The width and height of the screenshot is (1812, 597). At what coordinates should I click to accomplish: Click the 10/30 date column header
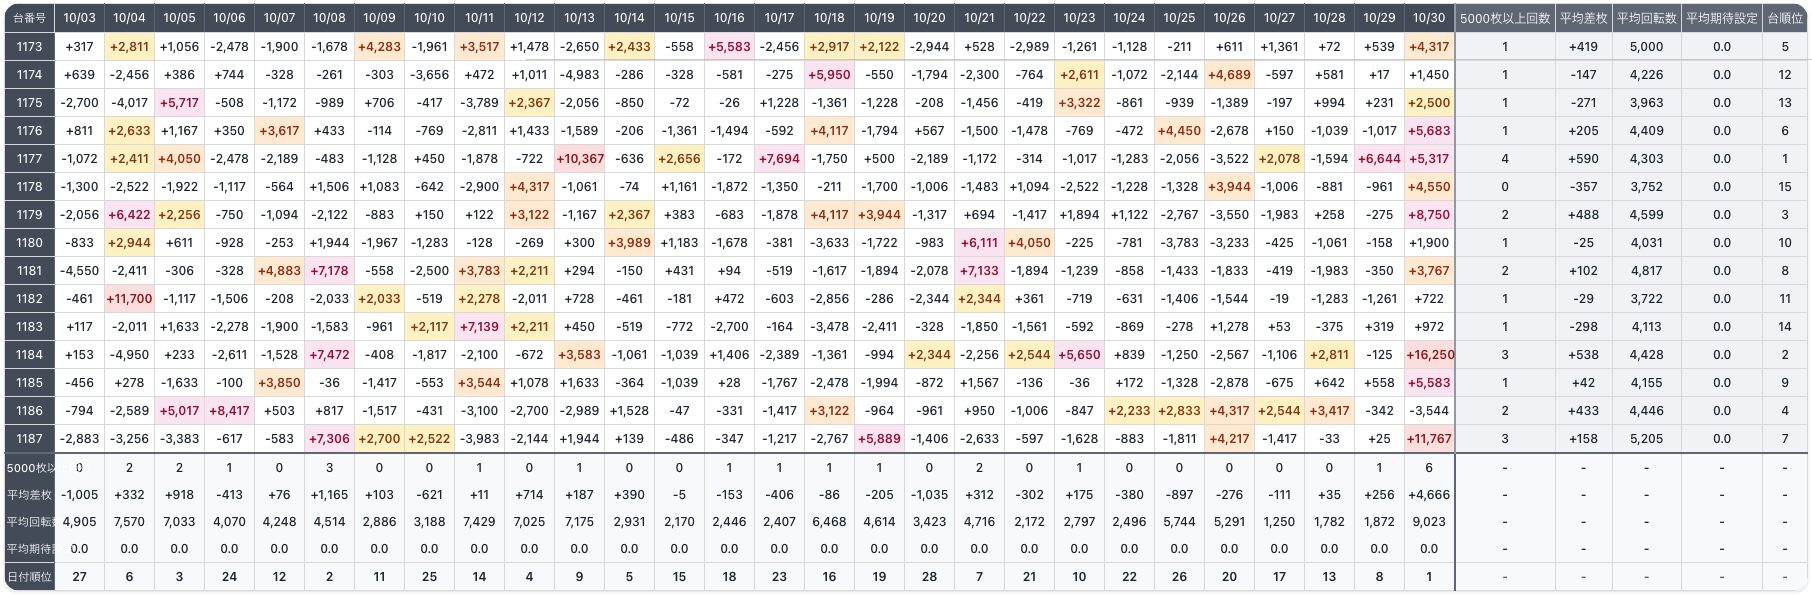(1429, 18)
